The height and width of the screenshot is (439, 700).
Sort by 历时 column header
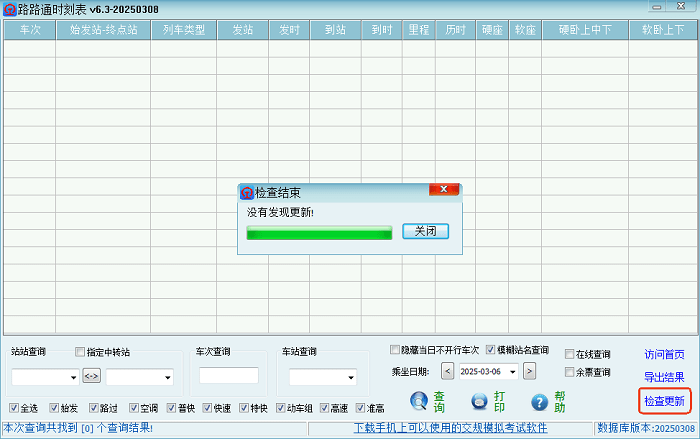click(x=455, y=30)
